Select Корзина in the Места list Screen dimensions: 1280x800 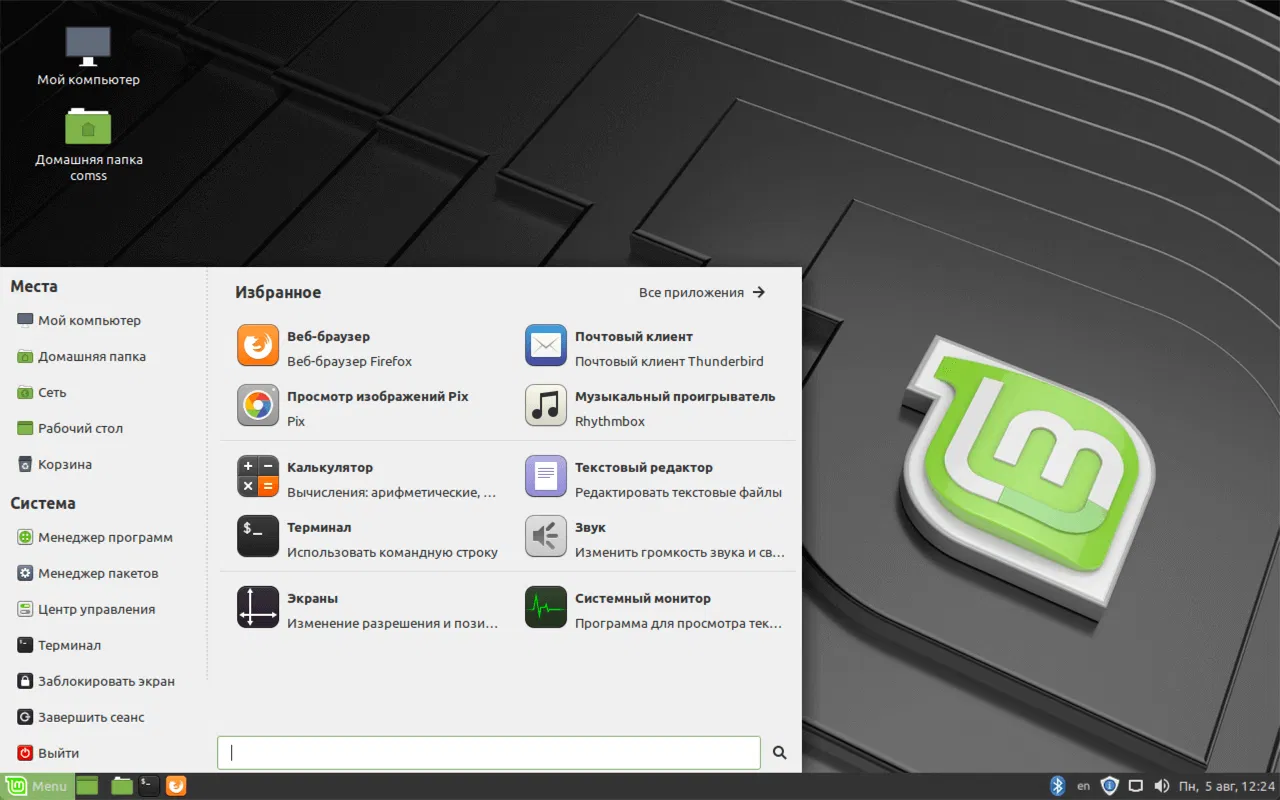point(68,464)
